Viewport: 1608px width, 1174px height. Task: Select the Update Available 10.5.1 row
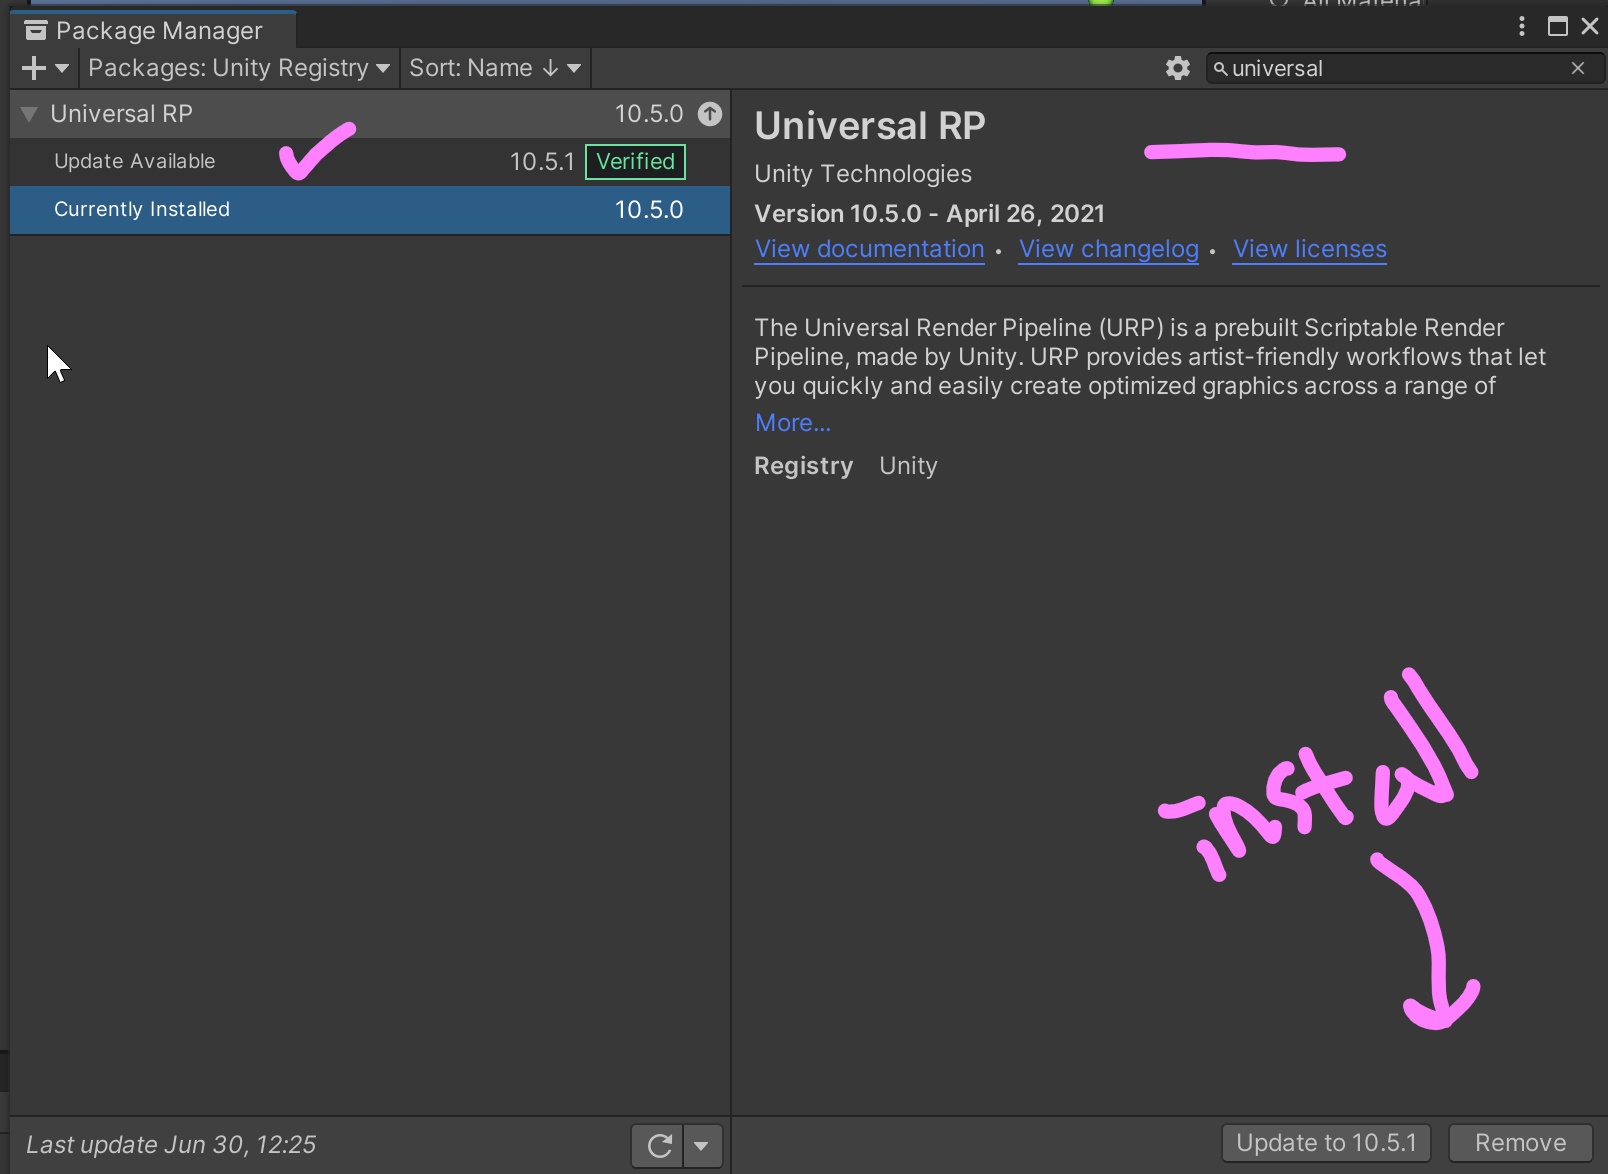pyautogui.click(x=370, y=162)
